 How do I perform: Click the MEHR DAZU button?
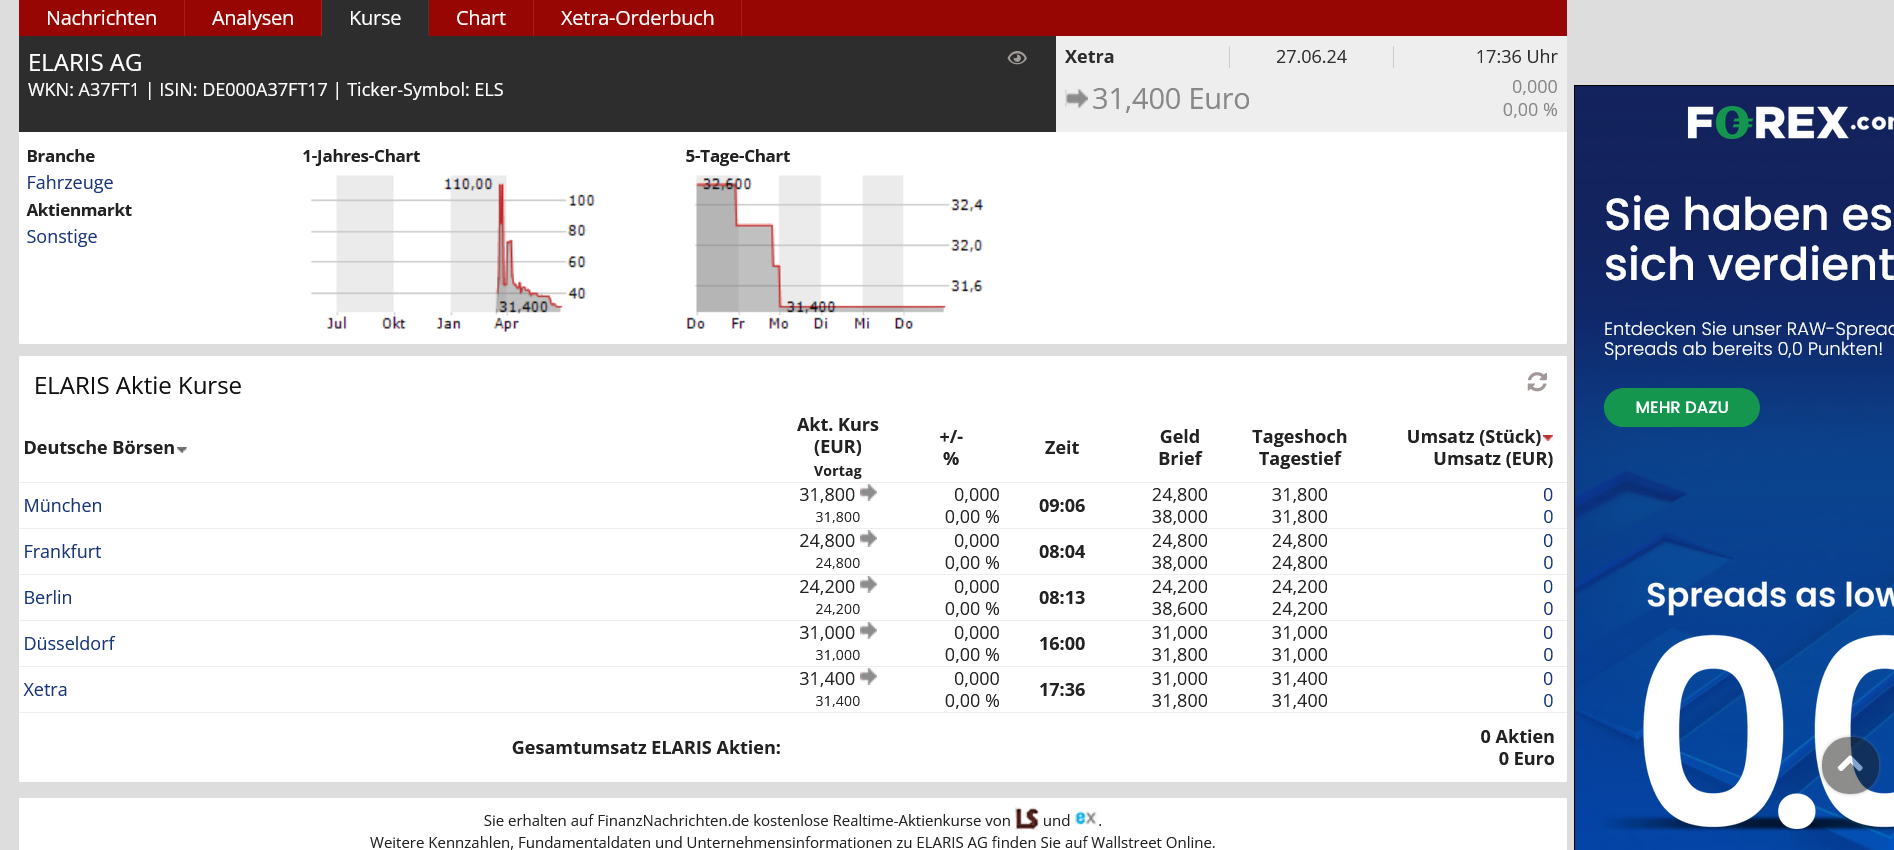point(1681,407)
